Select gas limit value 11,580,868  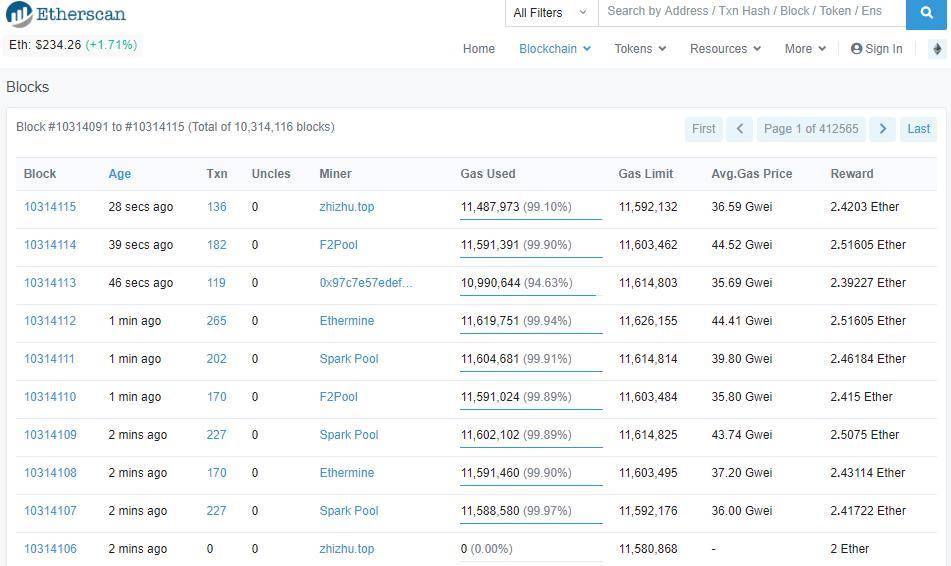tap(648, 549)
